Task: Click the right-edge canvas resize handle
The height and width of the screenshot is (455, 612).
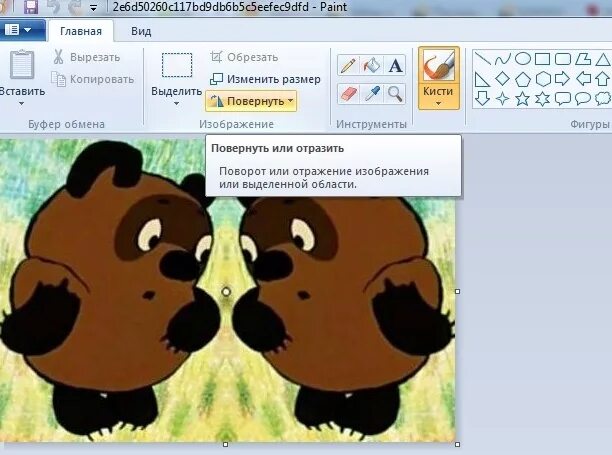Action: pos(457,291)
